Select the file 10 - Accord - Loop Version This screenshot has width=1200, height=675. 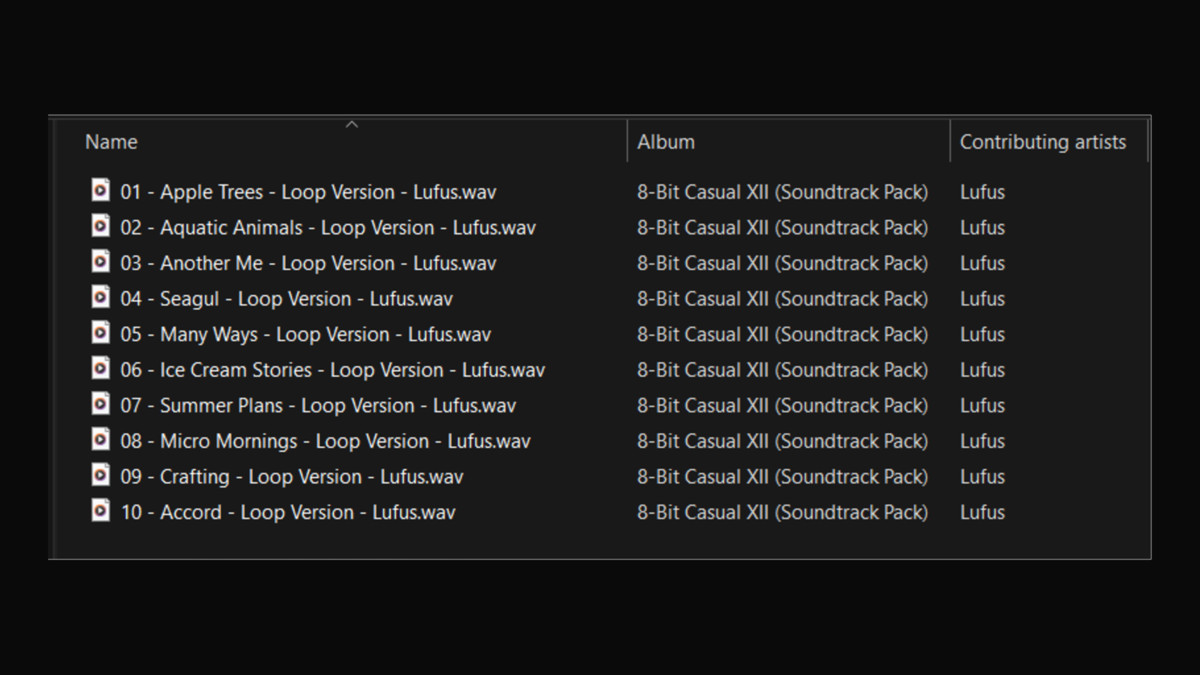[x=287, y=513]
